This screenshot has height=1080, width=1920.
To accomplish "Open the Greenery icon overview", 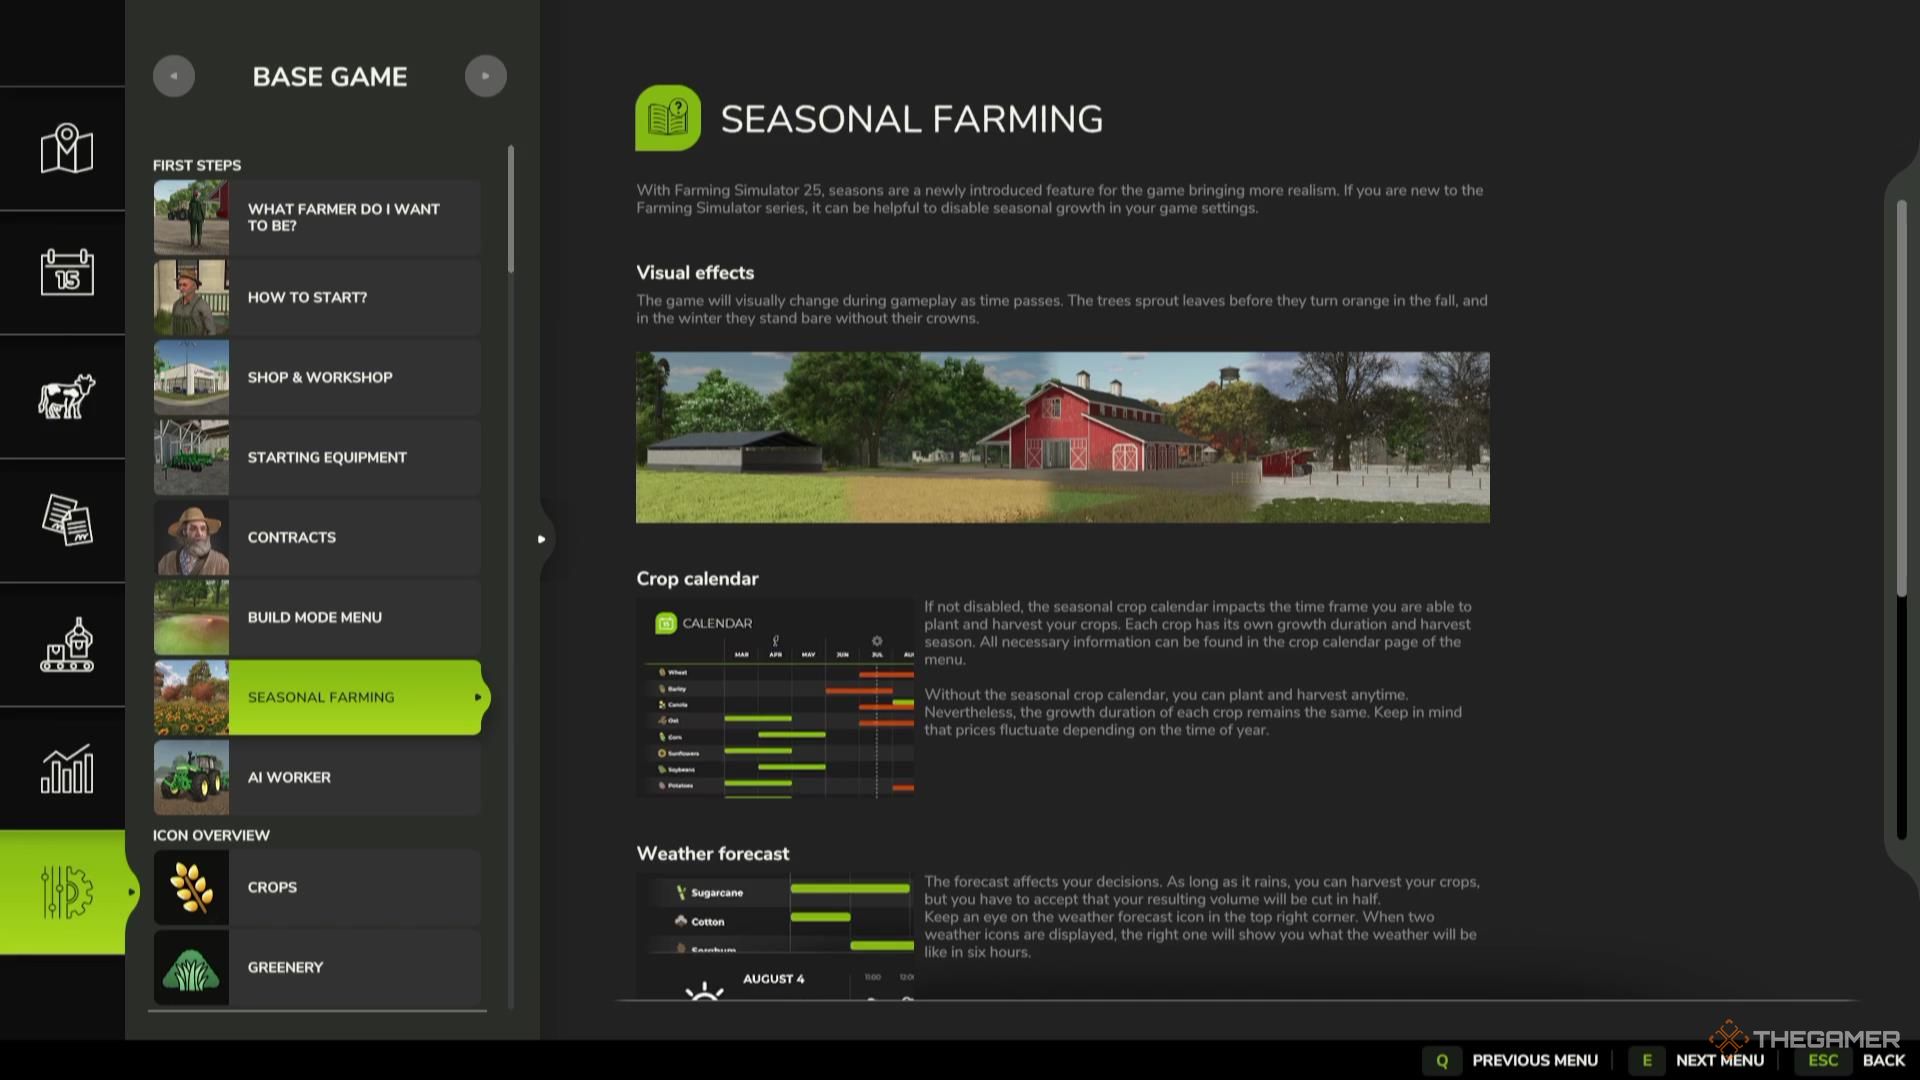I will 317,968.
